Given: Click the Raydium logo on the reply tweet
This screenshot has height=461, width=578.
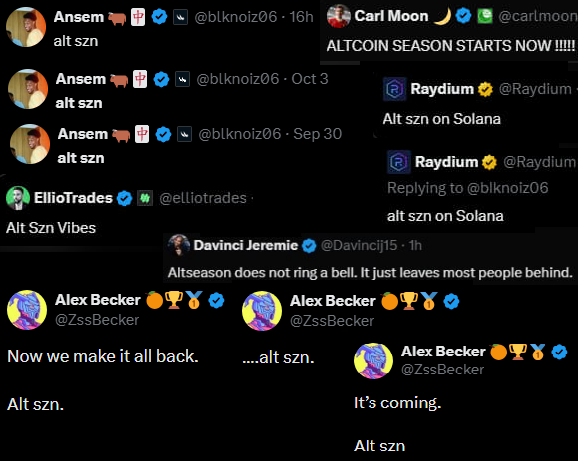Looking at the screenshot, I should point(399,162).
